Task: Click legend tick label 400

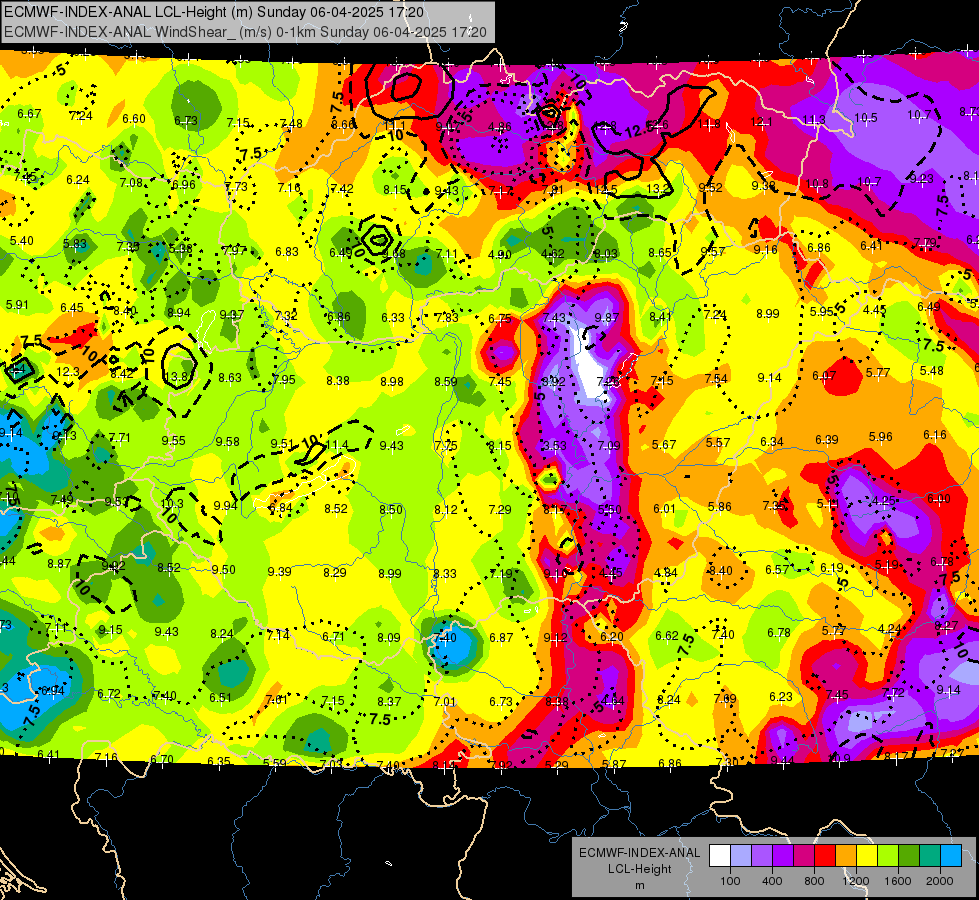Action: 772,881
